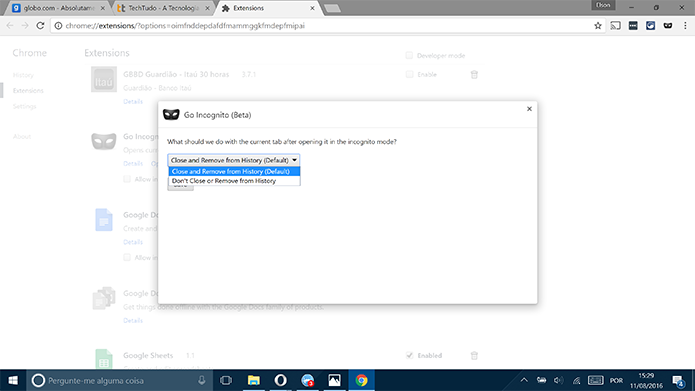Bookmark this page with the star icon
The width and height of the screenshot is (695, 391).
pos(597,26)
